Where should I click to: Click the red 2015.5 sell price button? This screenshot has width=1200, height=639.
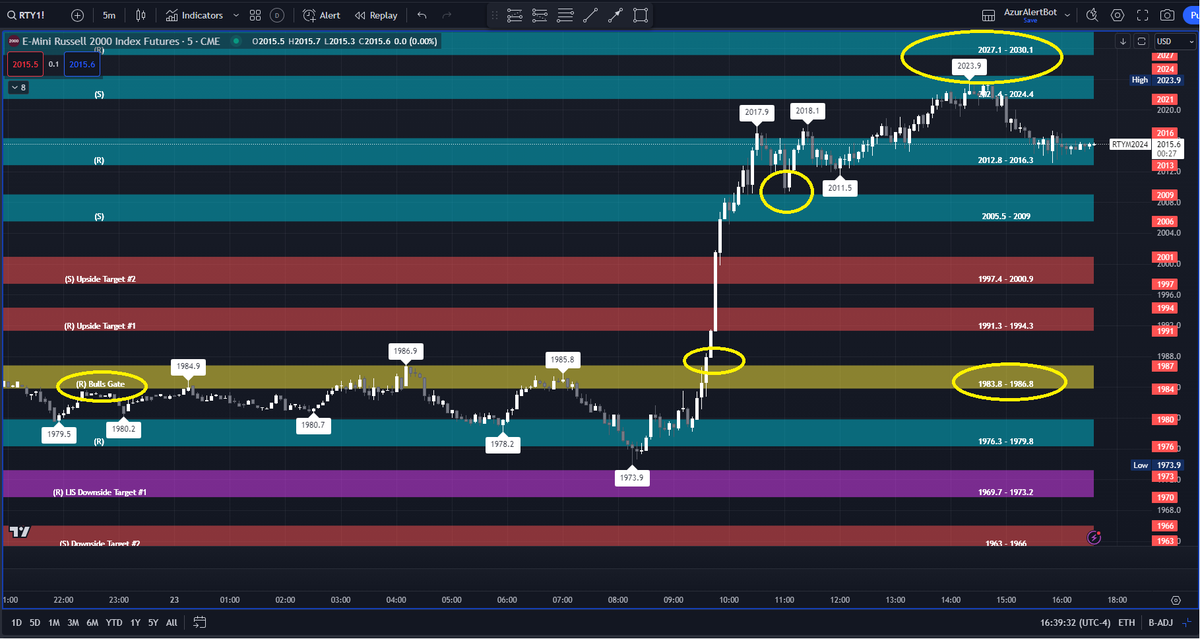pyautogui.click(x=23, y=64)
